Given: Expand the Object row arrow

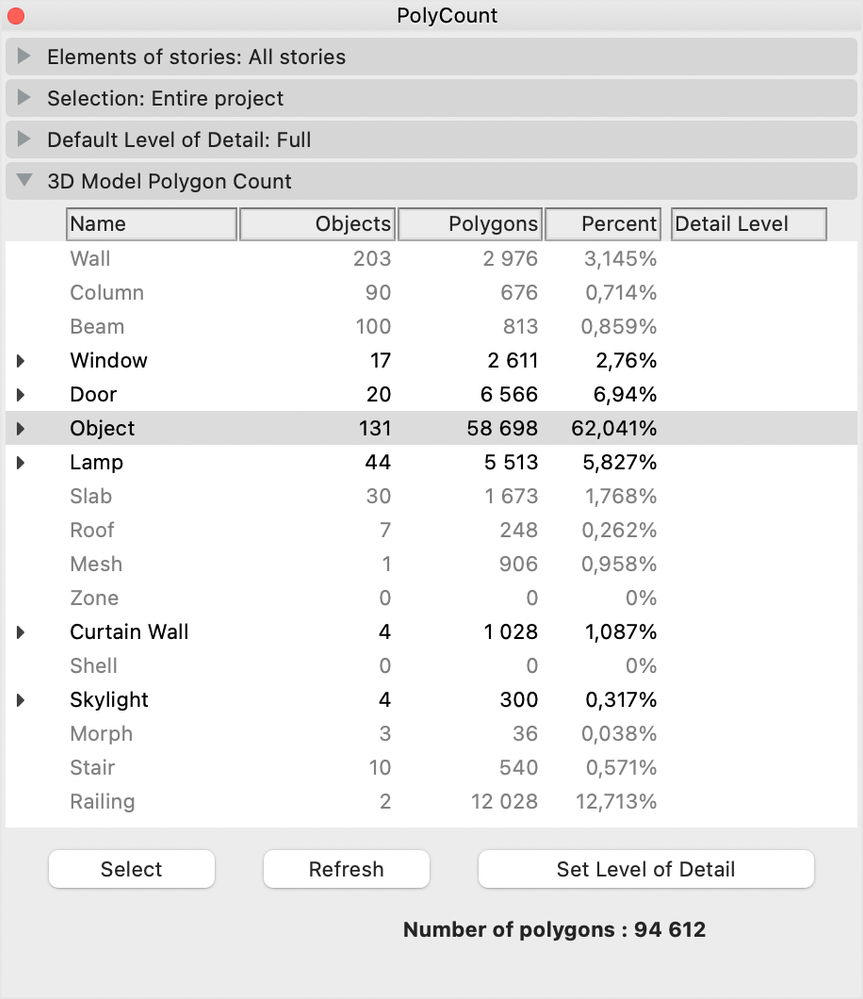Looking at the screenshot, I should click(x=22, y=429).
